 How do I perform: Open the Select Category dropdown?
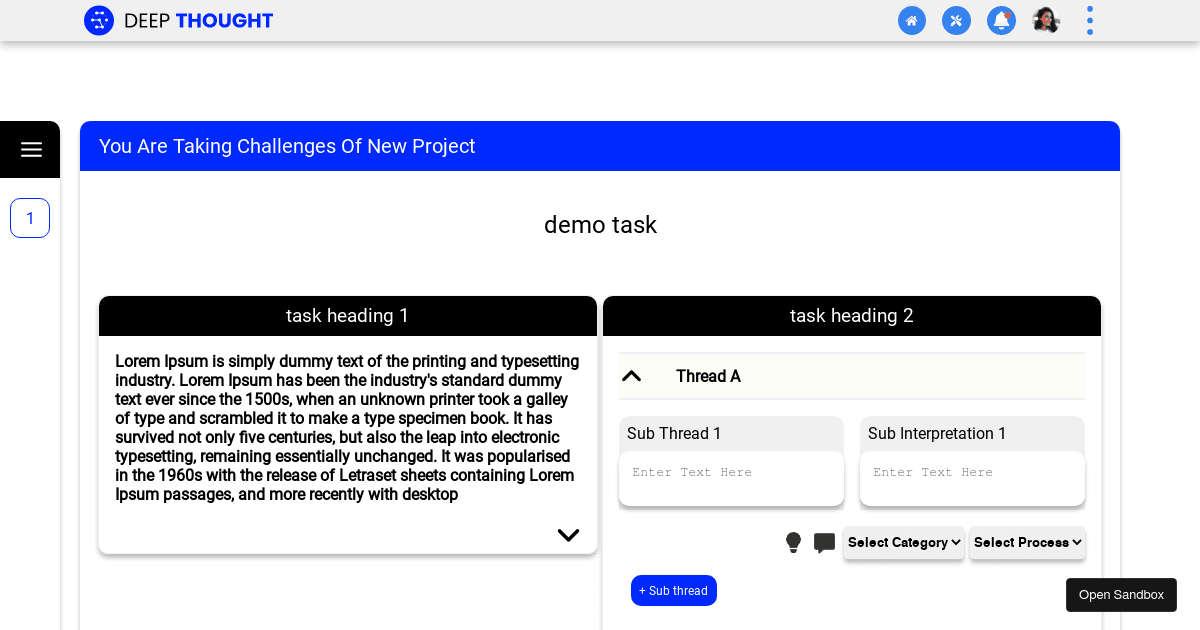(x=904, y=543)
